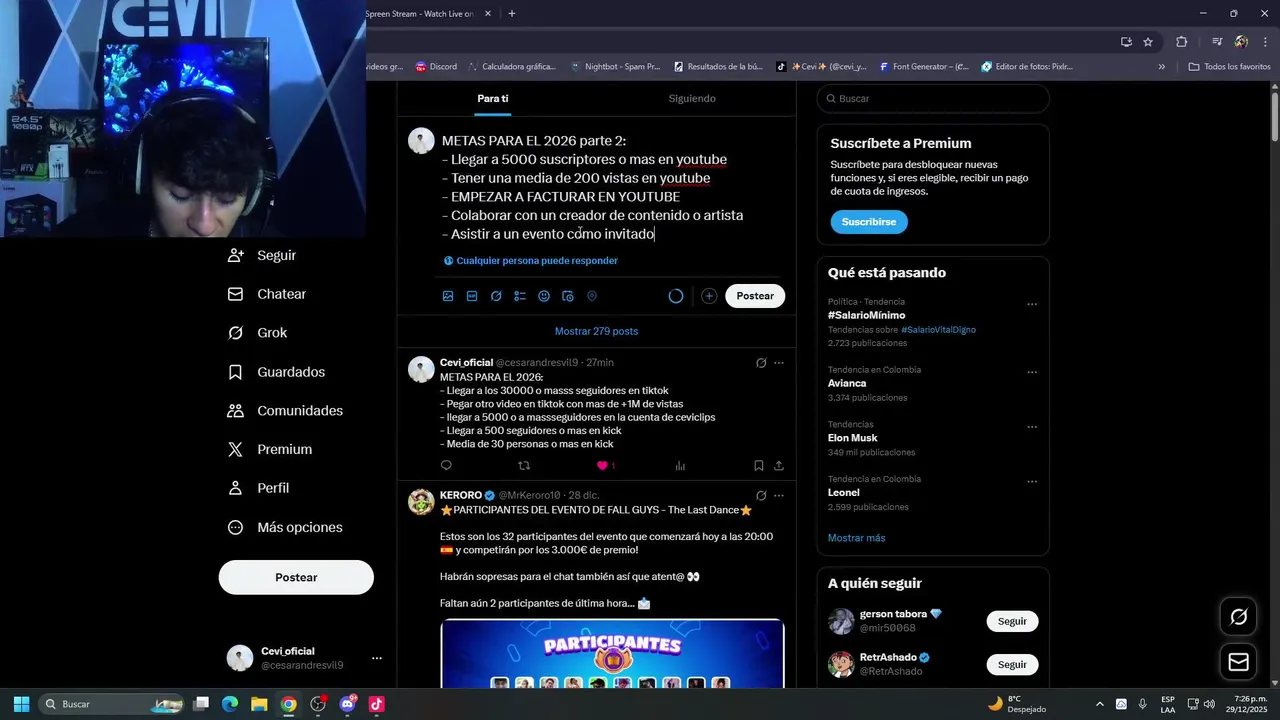Open the #SalarioVitalDigno hashtag link
The width and height of the screenshot is (1280, 720).
(x=938, y=329)
